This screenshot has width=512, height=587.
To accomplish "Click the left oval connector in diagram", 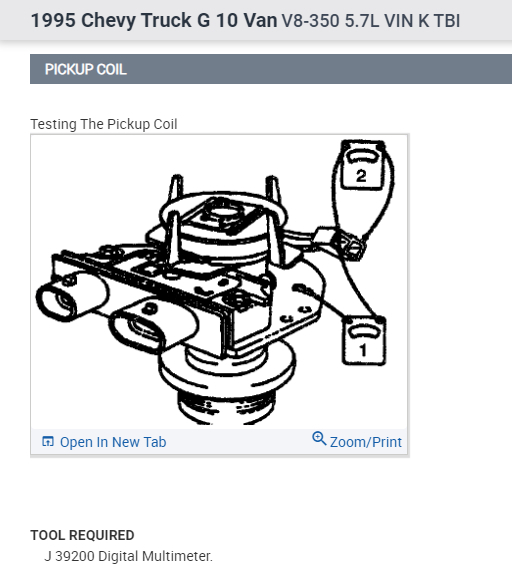I will pos(71,298).
